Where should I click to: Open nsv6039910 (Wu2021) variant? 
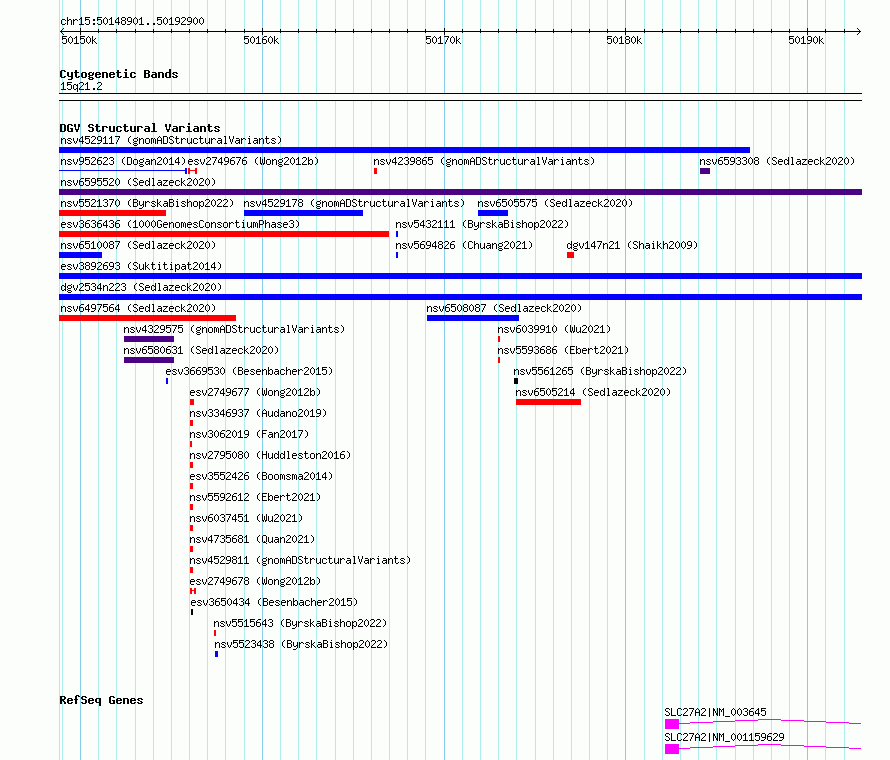point(554,329)
